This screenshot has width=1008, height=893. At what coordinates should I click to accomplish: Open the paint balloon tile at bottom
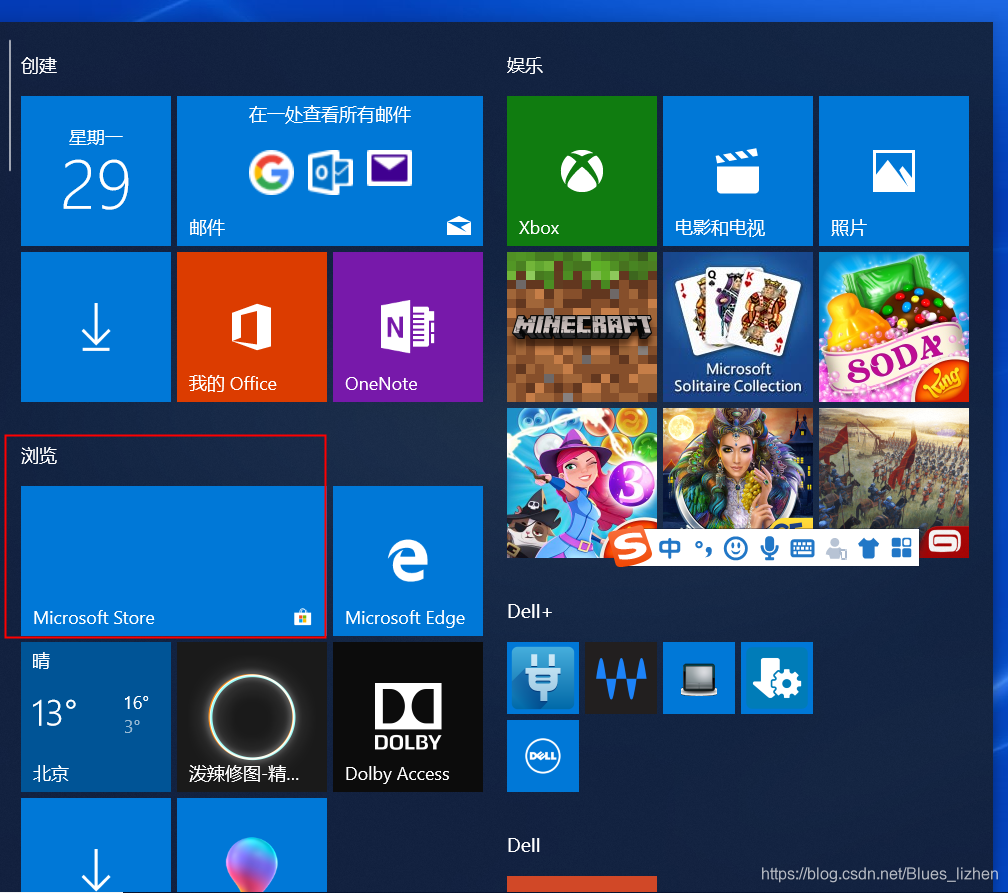pos(252,845)
